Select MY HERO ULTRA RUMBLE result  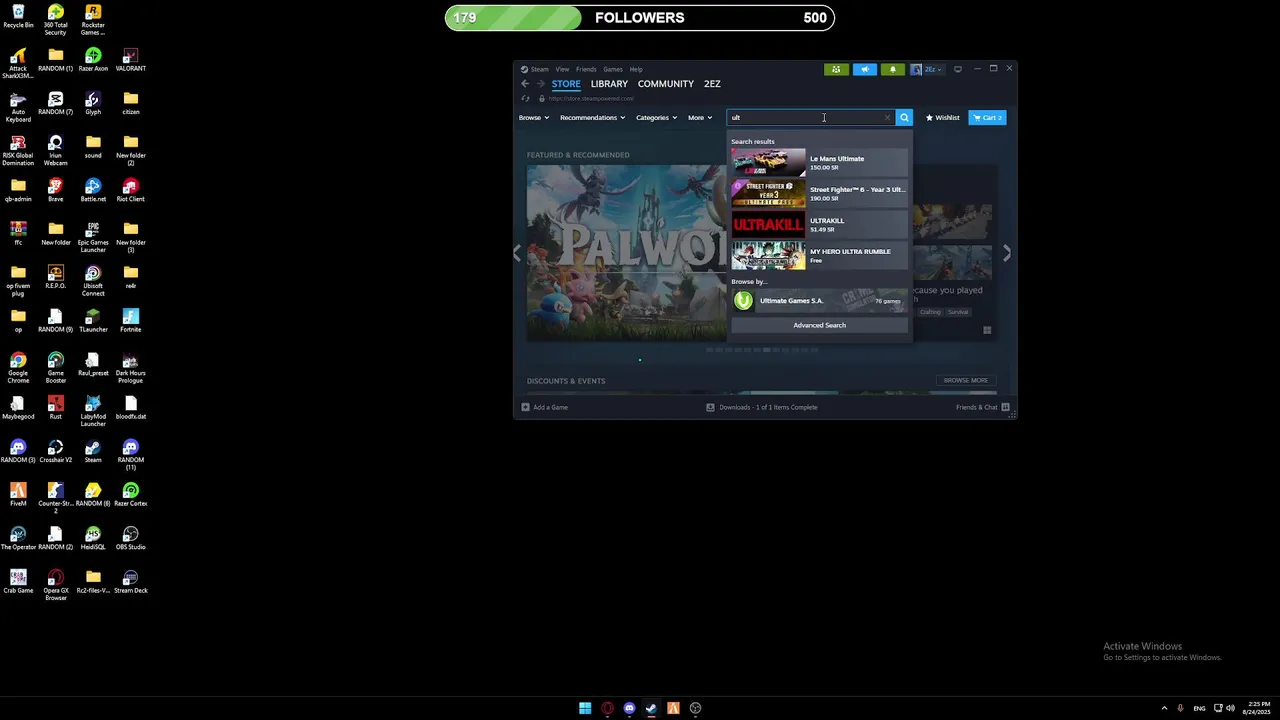[819, 255]
